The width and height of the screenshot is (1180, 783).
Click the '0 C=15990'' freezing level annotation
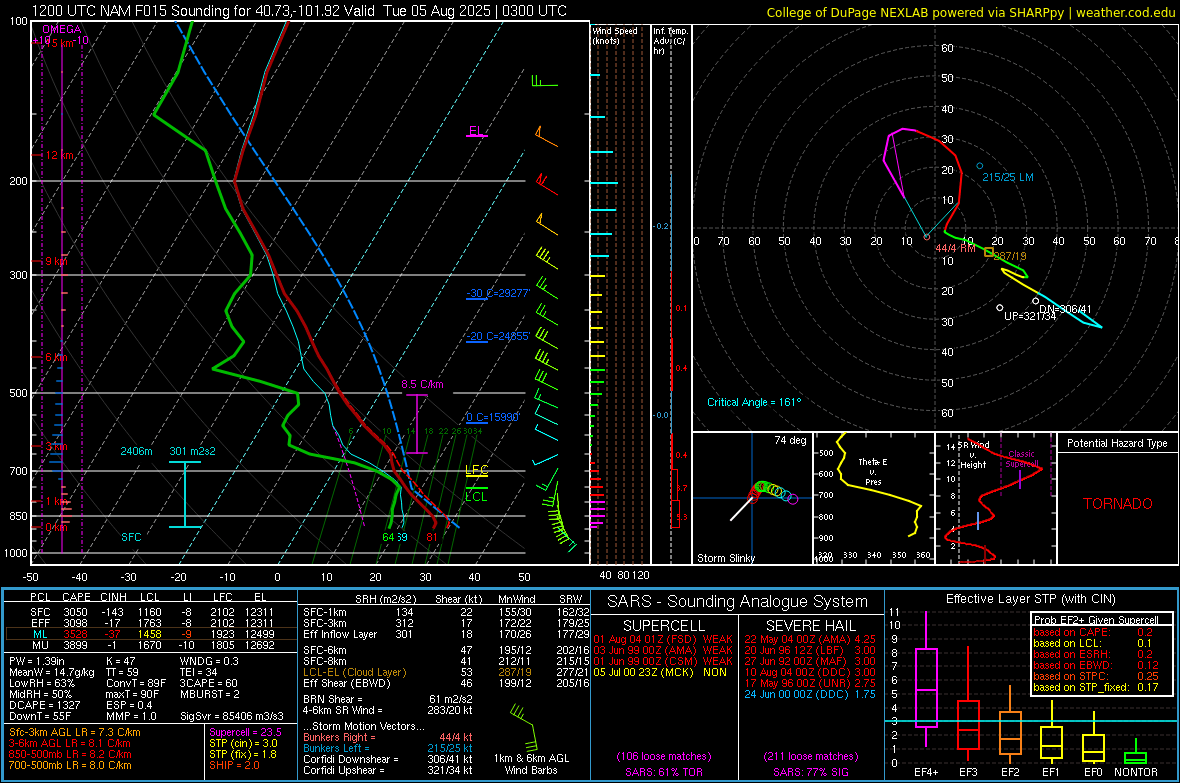pos(492,417)
